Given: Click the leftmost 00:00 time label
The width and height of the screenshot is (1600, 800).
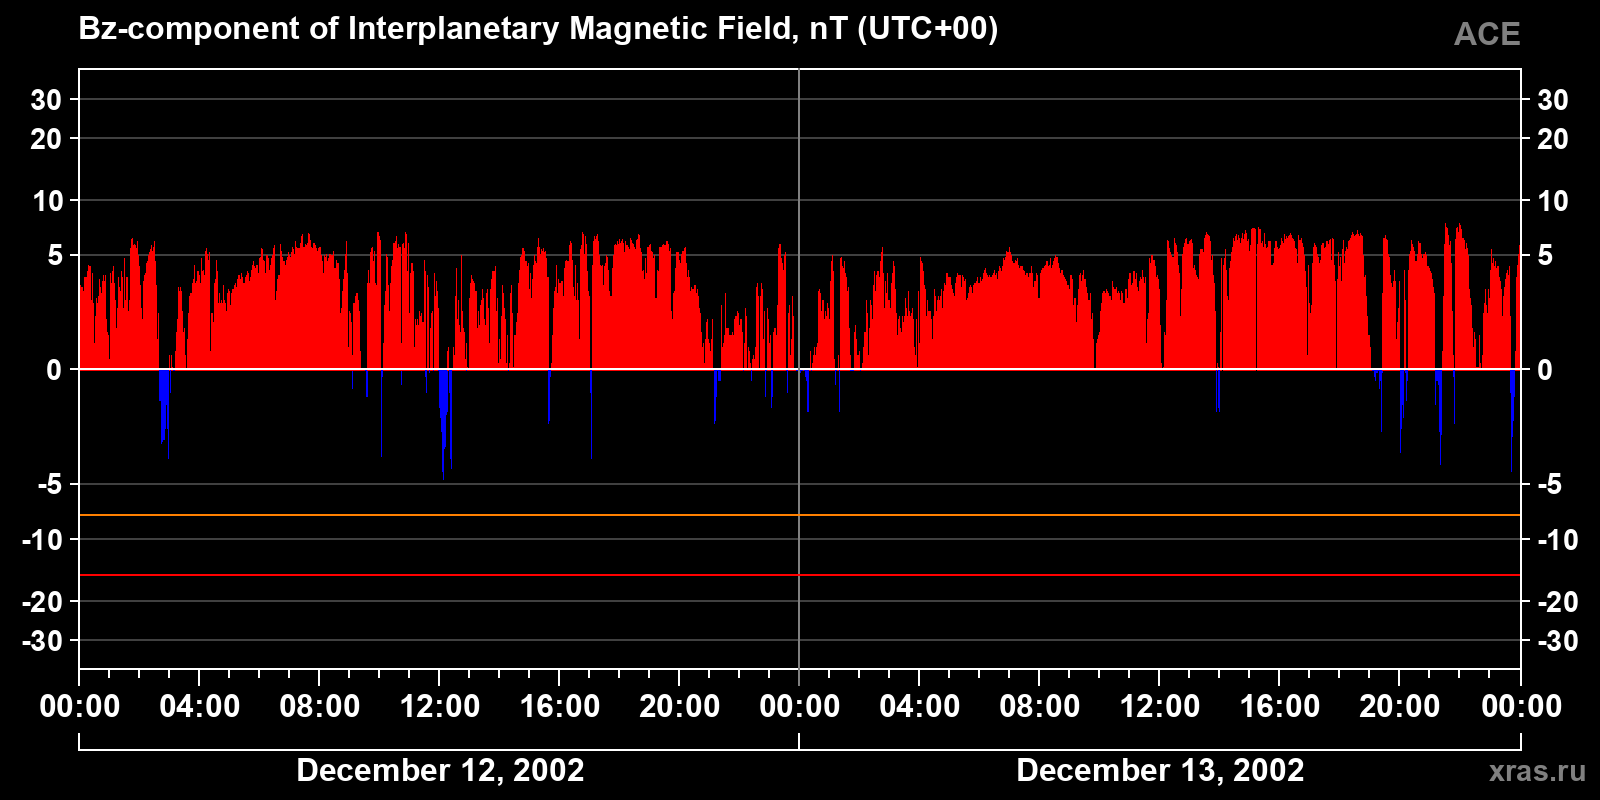Looking at the screenshot, I should [80, 706].
